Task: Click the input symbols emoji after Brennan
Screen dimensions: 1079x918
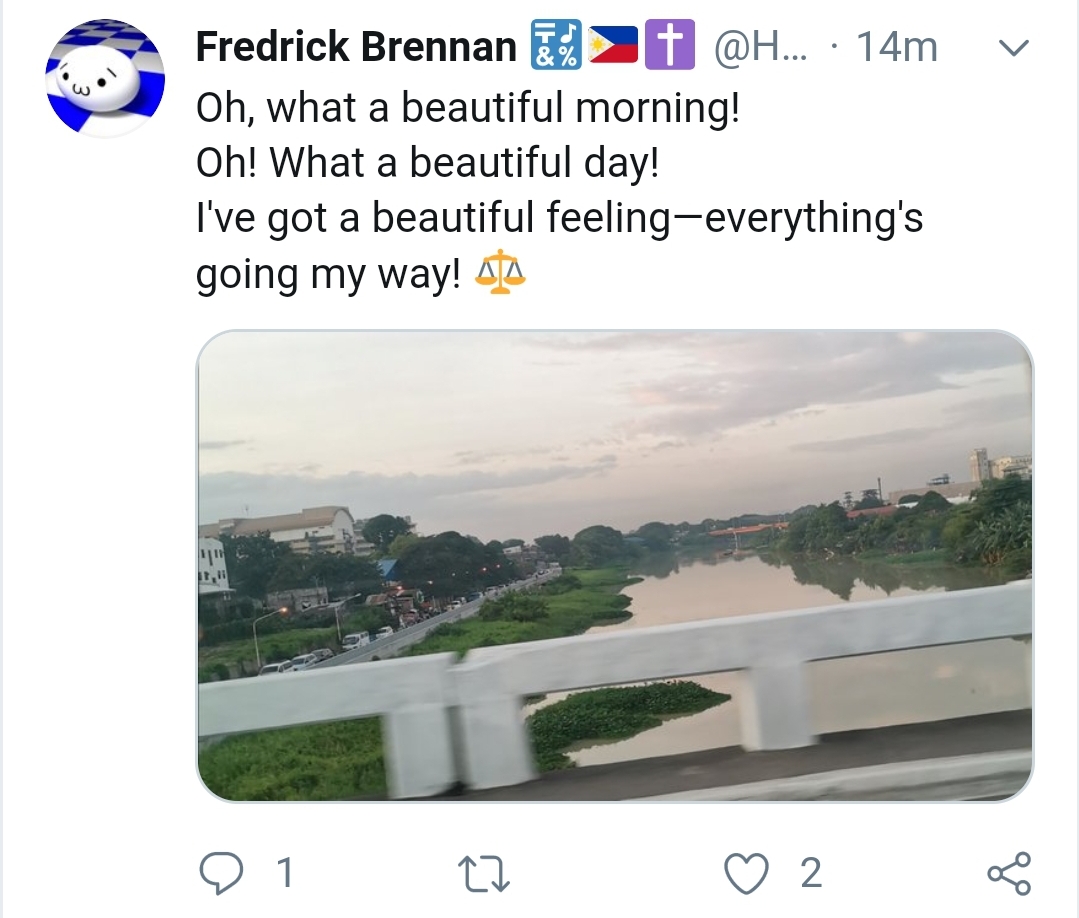Action: coord(555,45)
